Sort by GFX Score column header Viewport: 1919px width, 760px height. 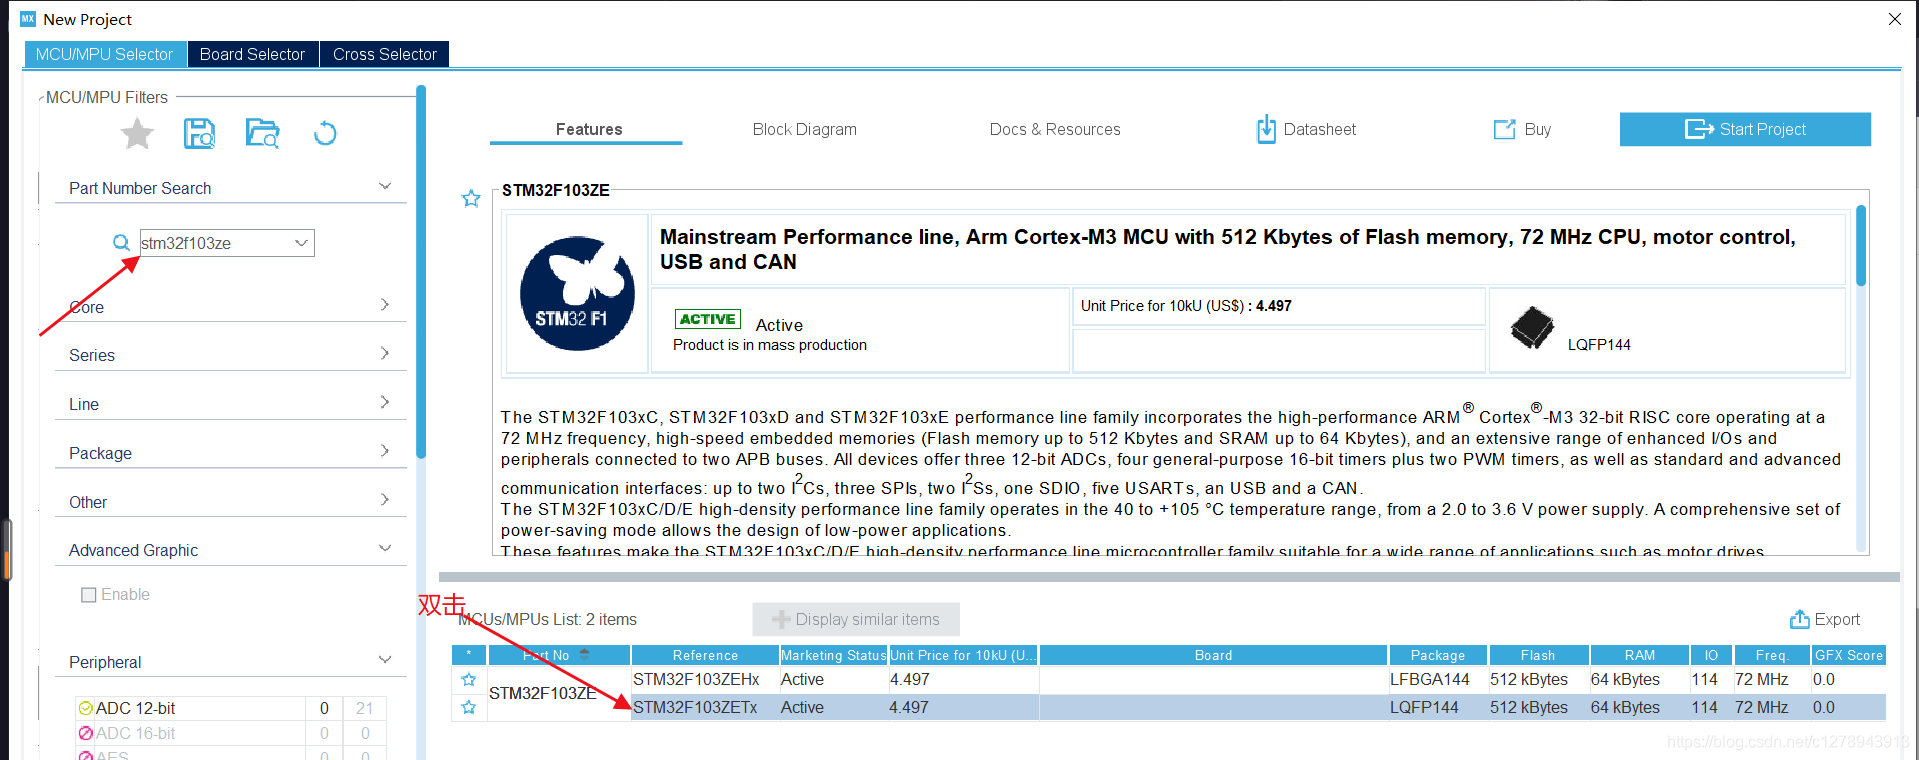pos(1849,655)
